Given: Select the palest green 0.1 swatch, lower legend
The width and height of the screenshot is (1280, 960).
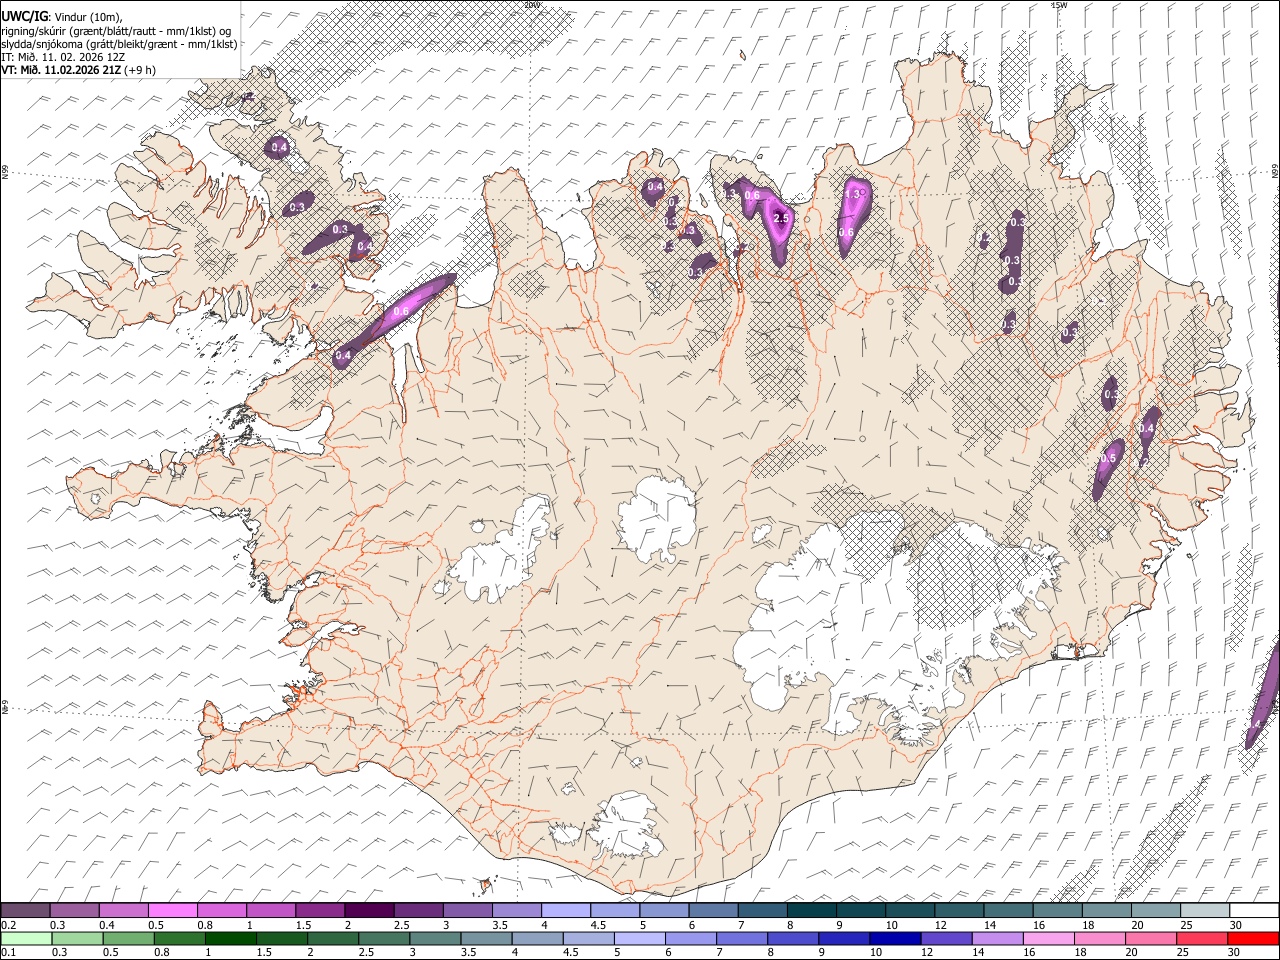Looking at the screenshot, I should click(x=26, y=938).
